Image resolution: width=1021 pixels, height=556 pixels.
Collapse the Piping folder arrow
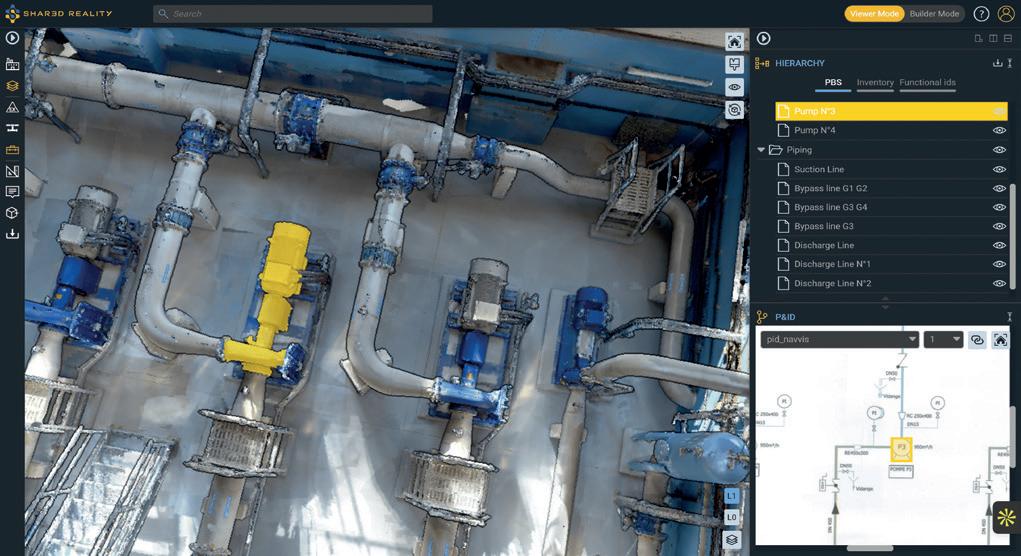tap(761, 150)
